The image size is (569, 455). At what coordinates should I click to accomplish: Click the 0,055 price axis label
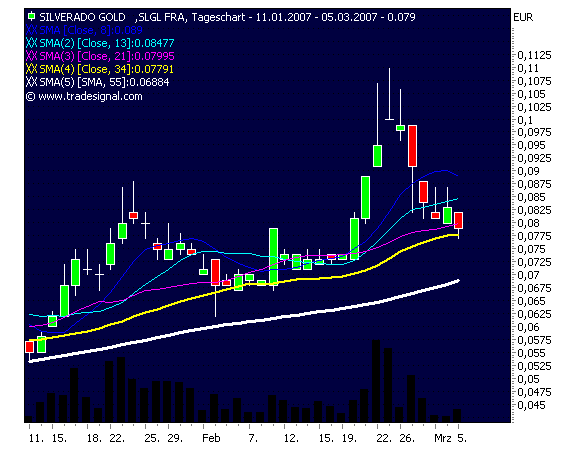pos(531,353)
